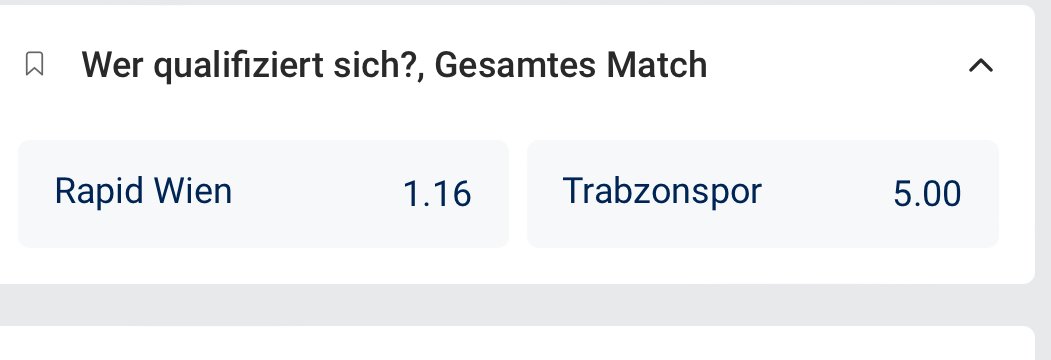
Task: Pick the left outcome tile Rapid Wien
Action: click(x=263, y=194)
